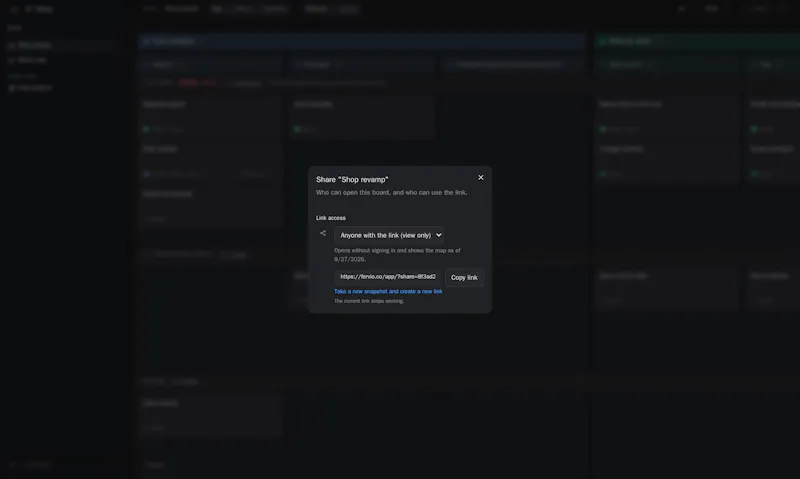Click the Share "Shop revamp" dialog title

[352, 180]
